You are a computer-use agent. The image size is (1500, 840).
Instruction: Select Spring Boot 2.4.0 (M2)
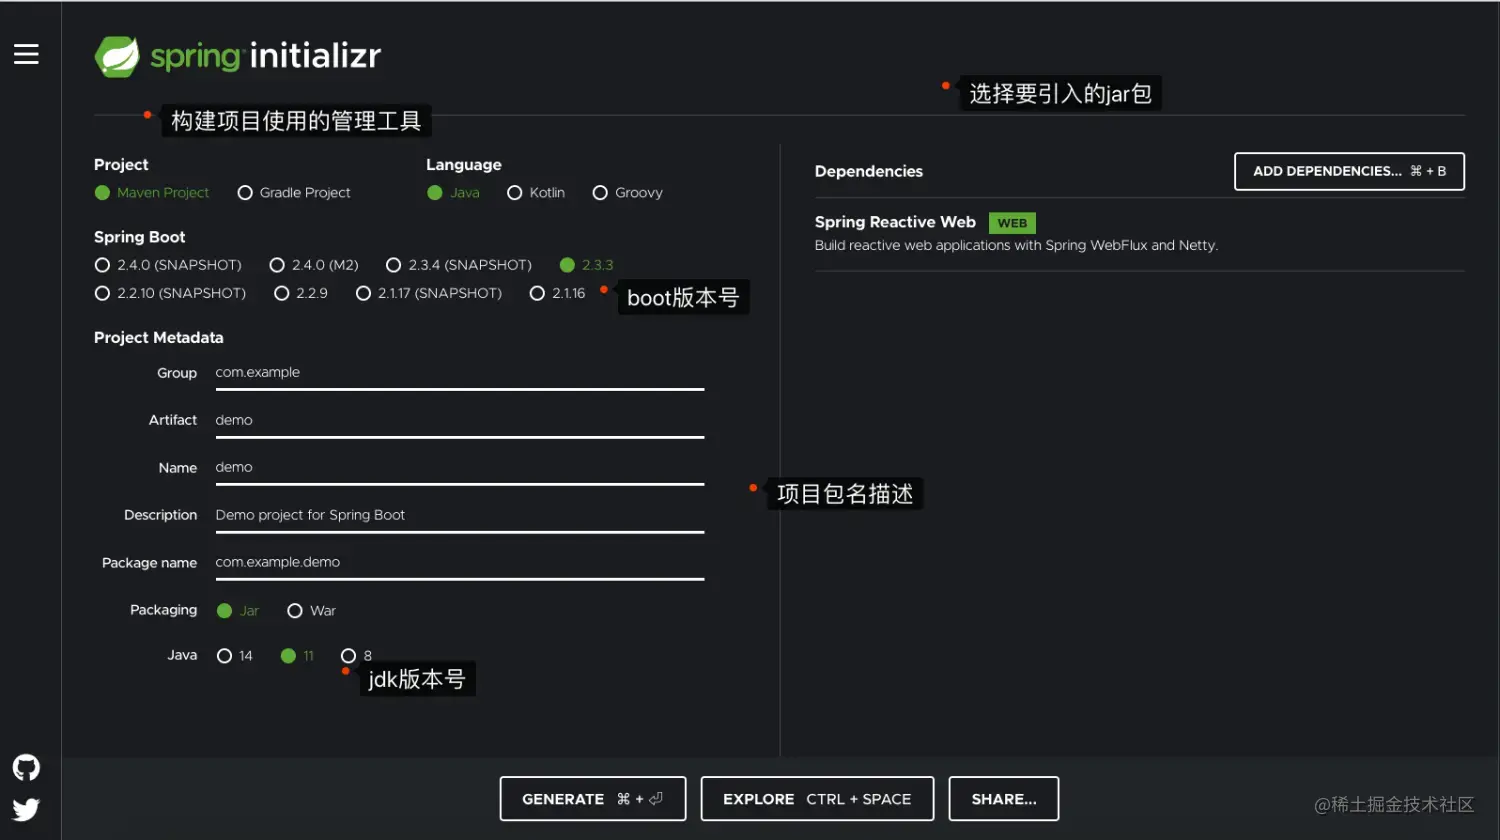[x=314, y=265]
